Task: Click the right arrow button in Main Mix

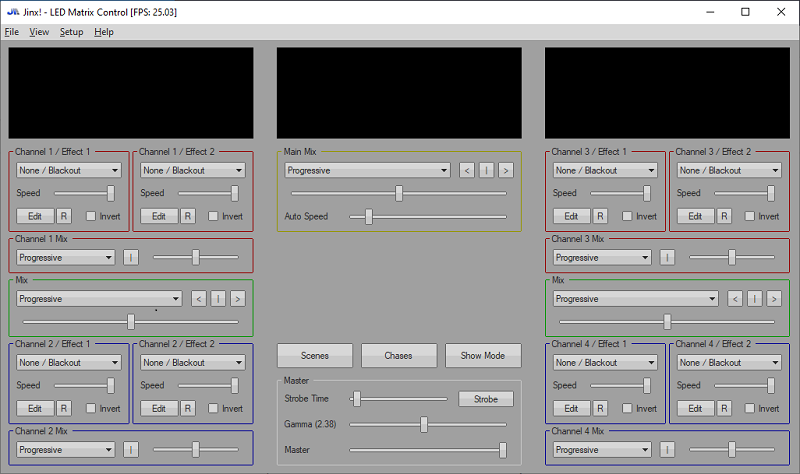Action: [x=506, y=170]
